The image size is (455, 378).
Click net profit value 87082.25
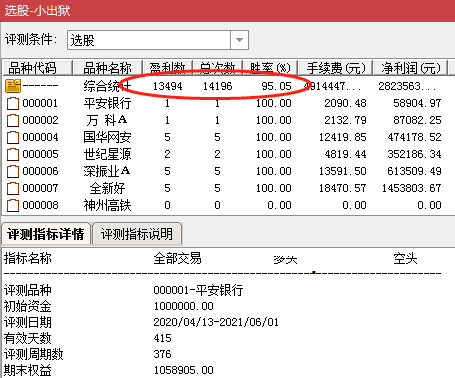pyautogui.click(x=417, y=120)
